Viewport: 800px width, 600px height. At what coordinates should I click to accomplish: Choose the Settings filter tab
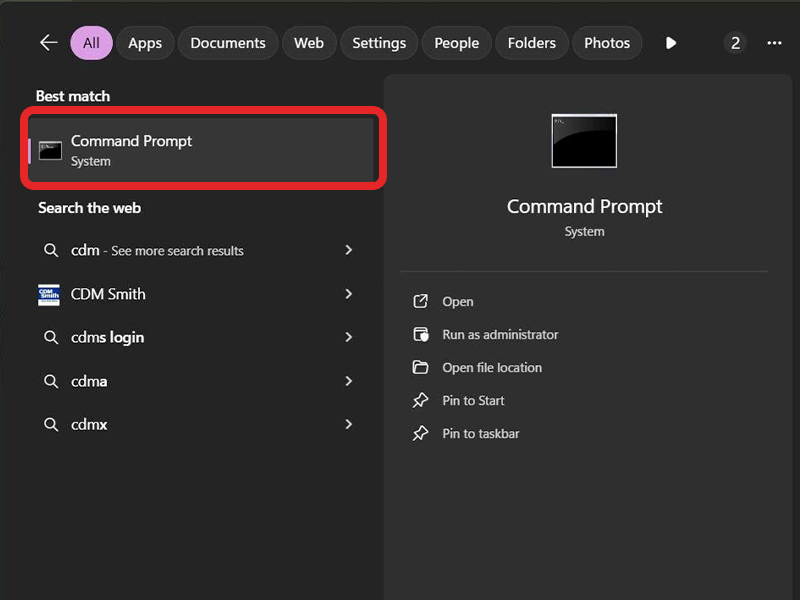[379, 43]
